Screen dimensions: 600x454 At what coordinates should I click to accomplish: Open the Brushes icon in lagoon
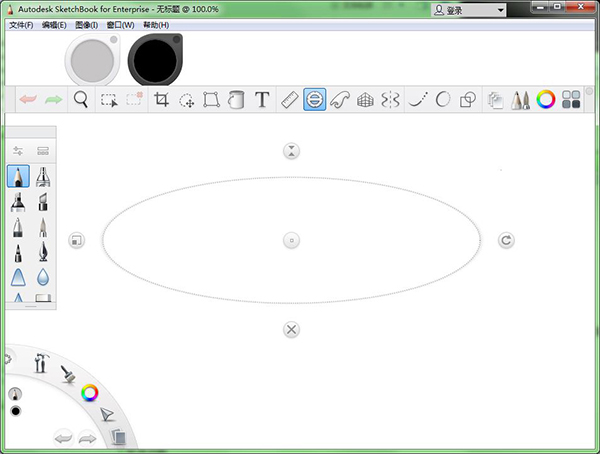click(x=68, y=374)
